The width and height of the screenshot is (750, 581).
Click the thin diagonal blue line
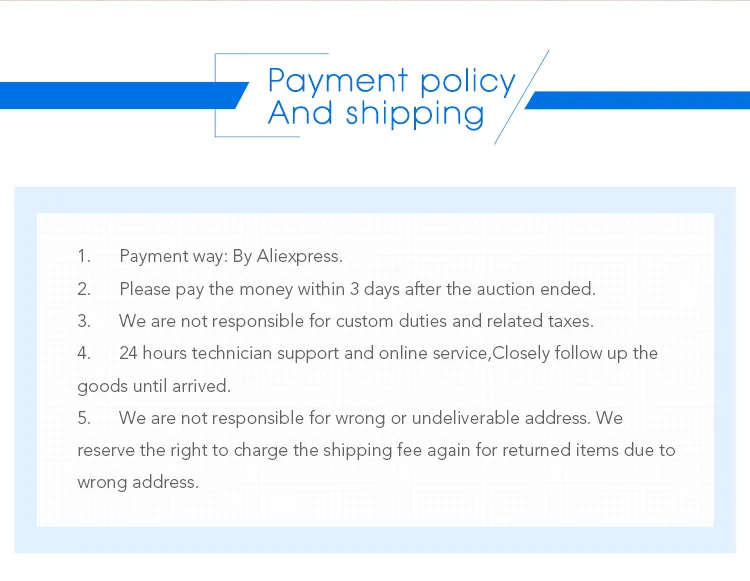(x=521, y=97)
